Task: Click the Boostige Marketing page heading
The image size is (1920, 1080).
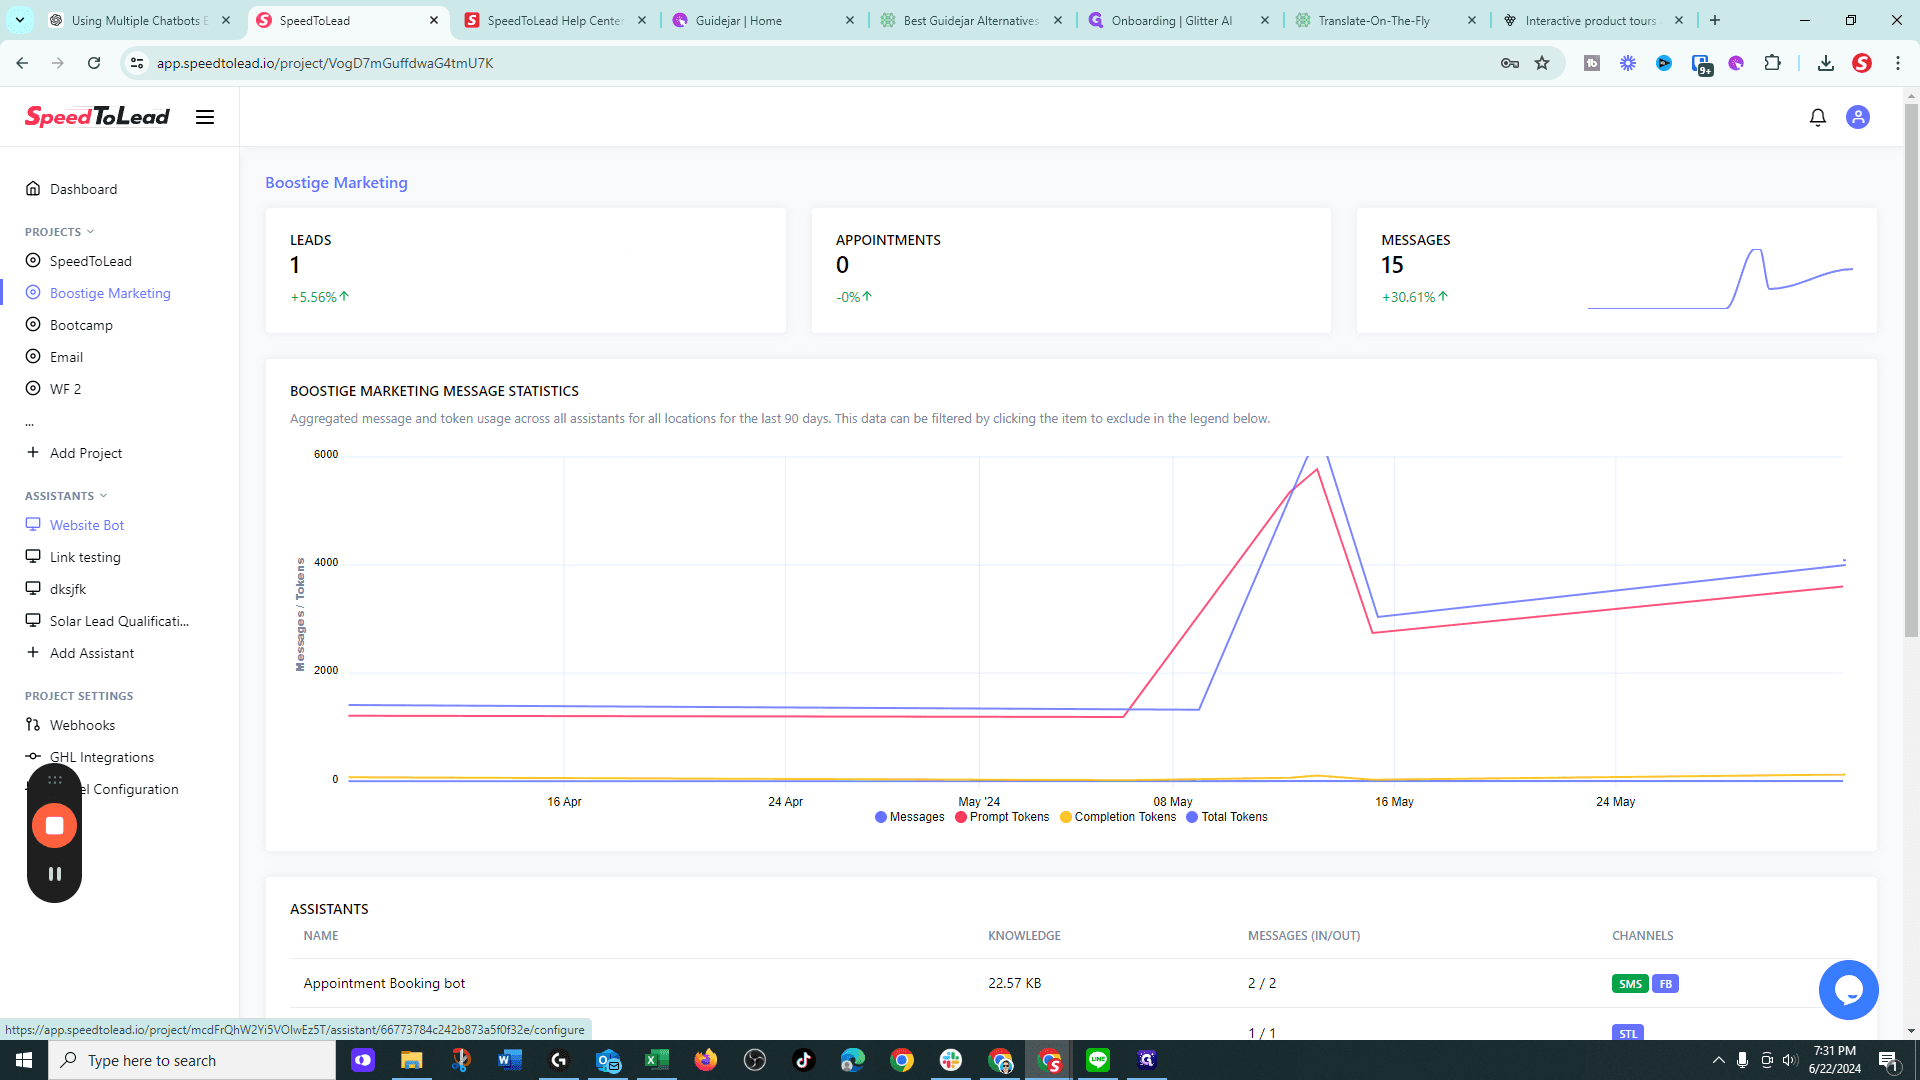Action: pyautogui.click(x=336, y=183)
